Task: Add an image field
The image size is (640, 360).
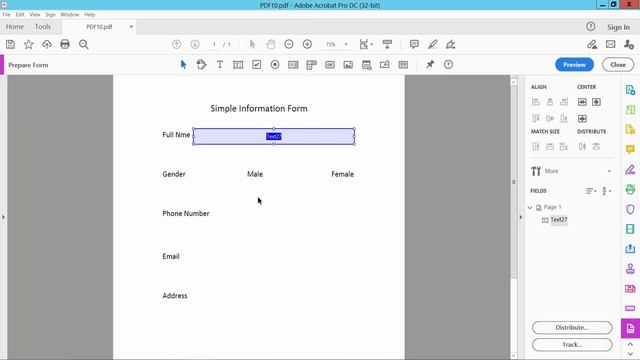Action: click(348, 64)
